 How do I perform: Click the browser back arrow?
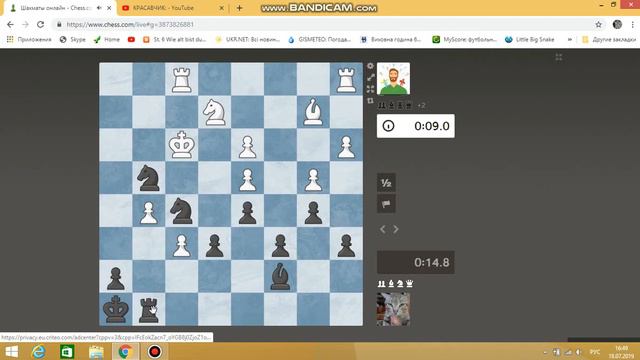click(10, 24)
